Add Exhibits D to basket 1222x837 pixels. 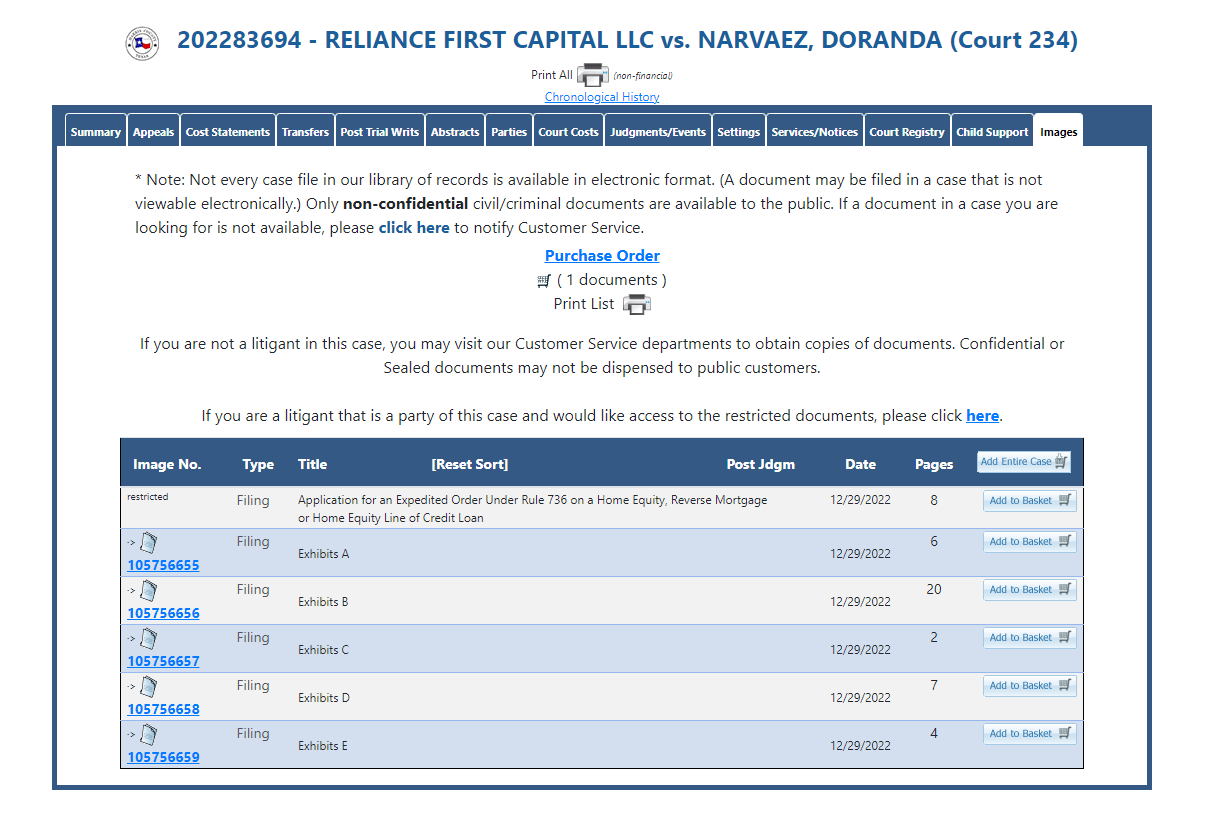click(x=1030, y=686)
